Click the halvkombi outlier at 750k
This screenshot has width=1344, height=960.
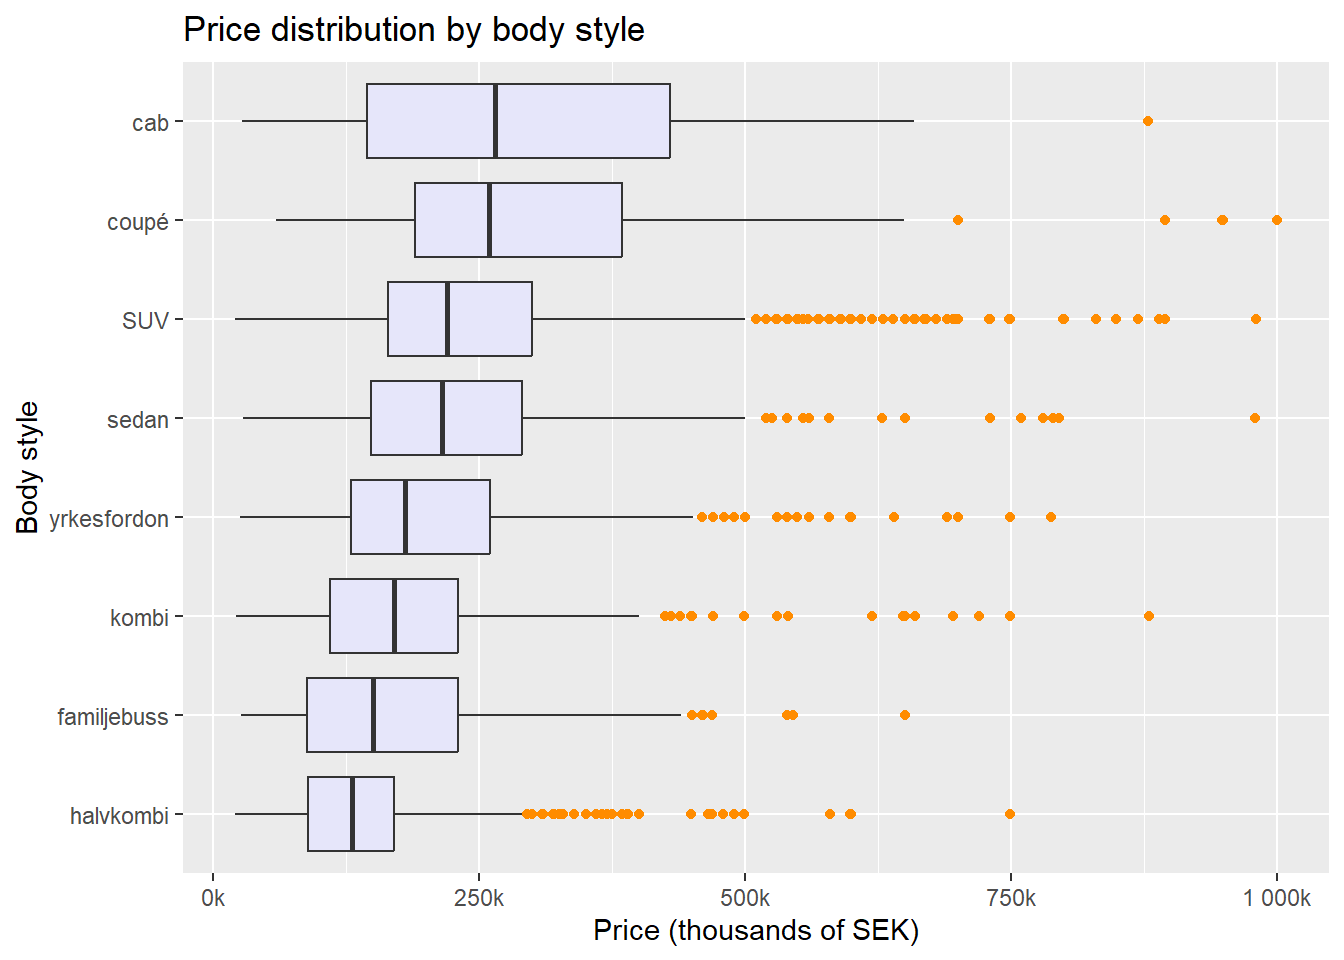1010,814
